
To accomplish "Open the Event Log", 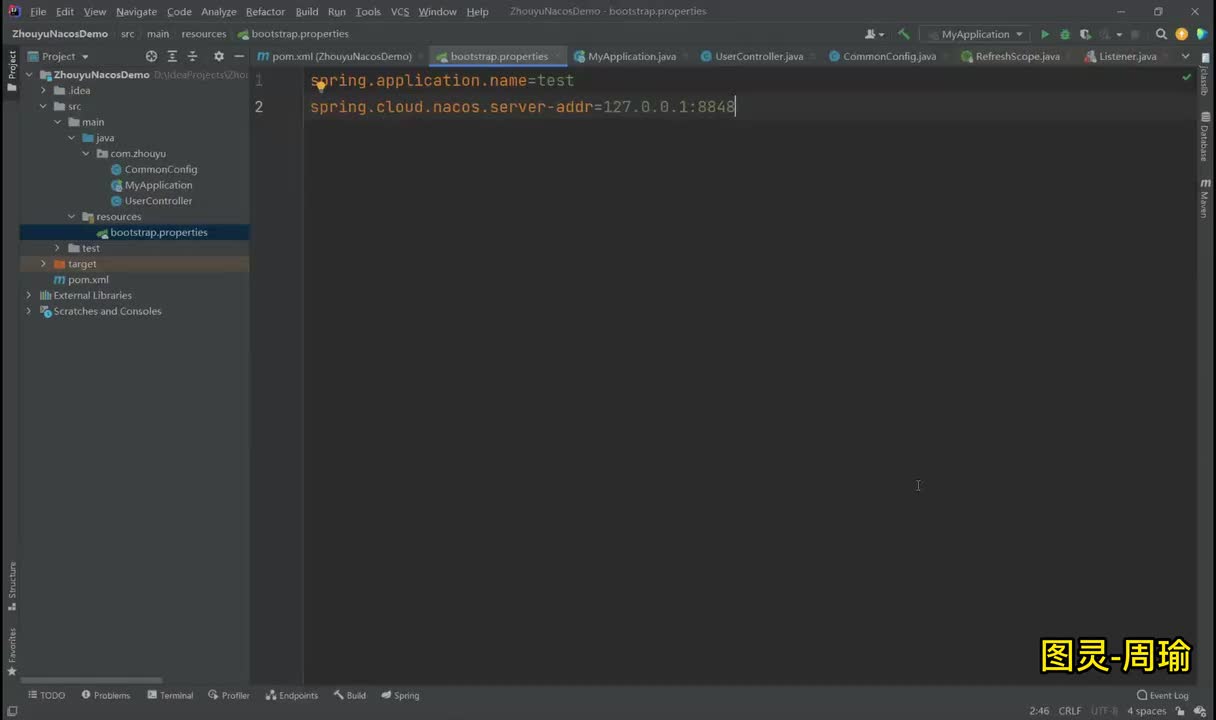I will (x=1163, y=696).
